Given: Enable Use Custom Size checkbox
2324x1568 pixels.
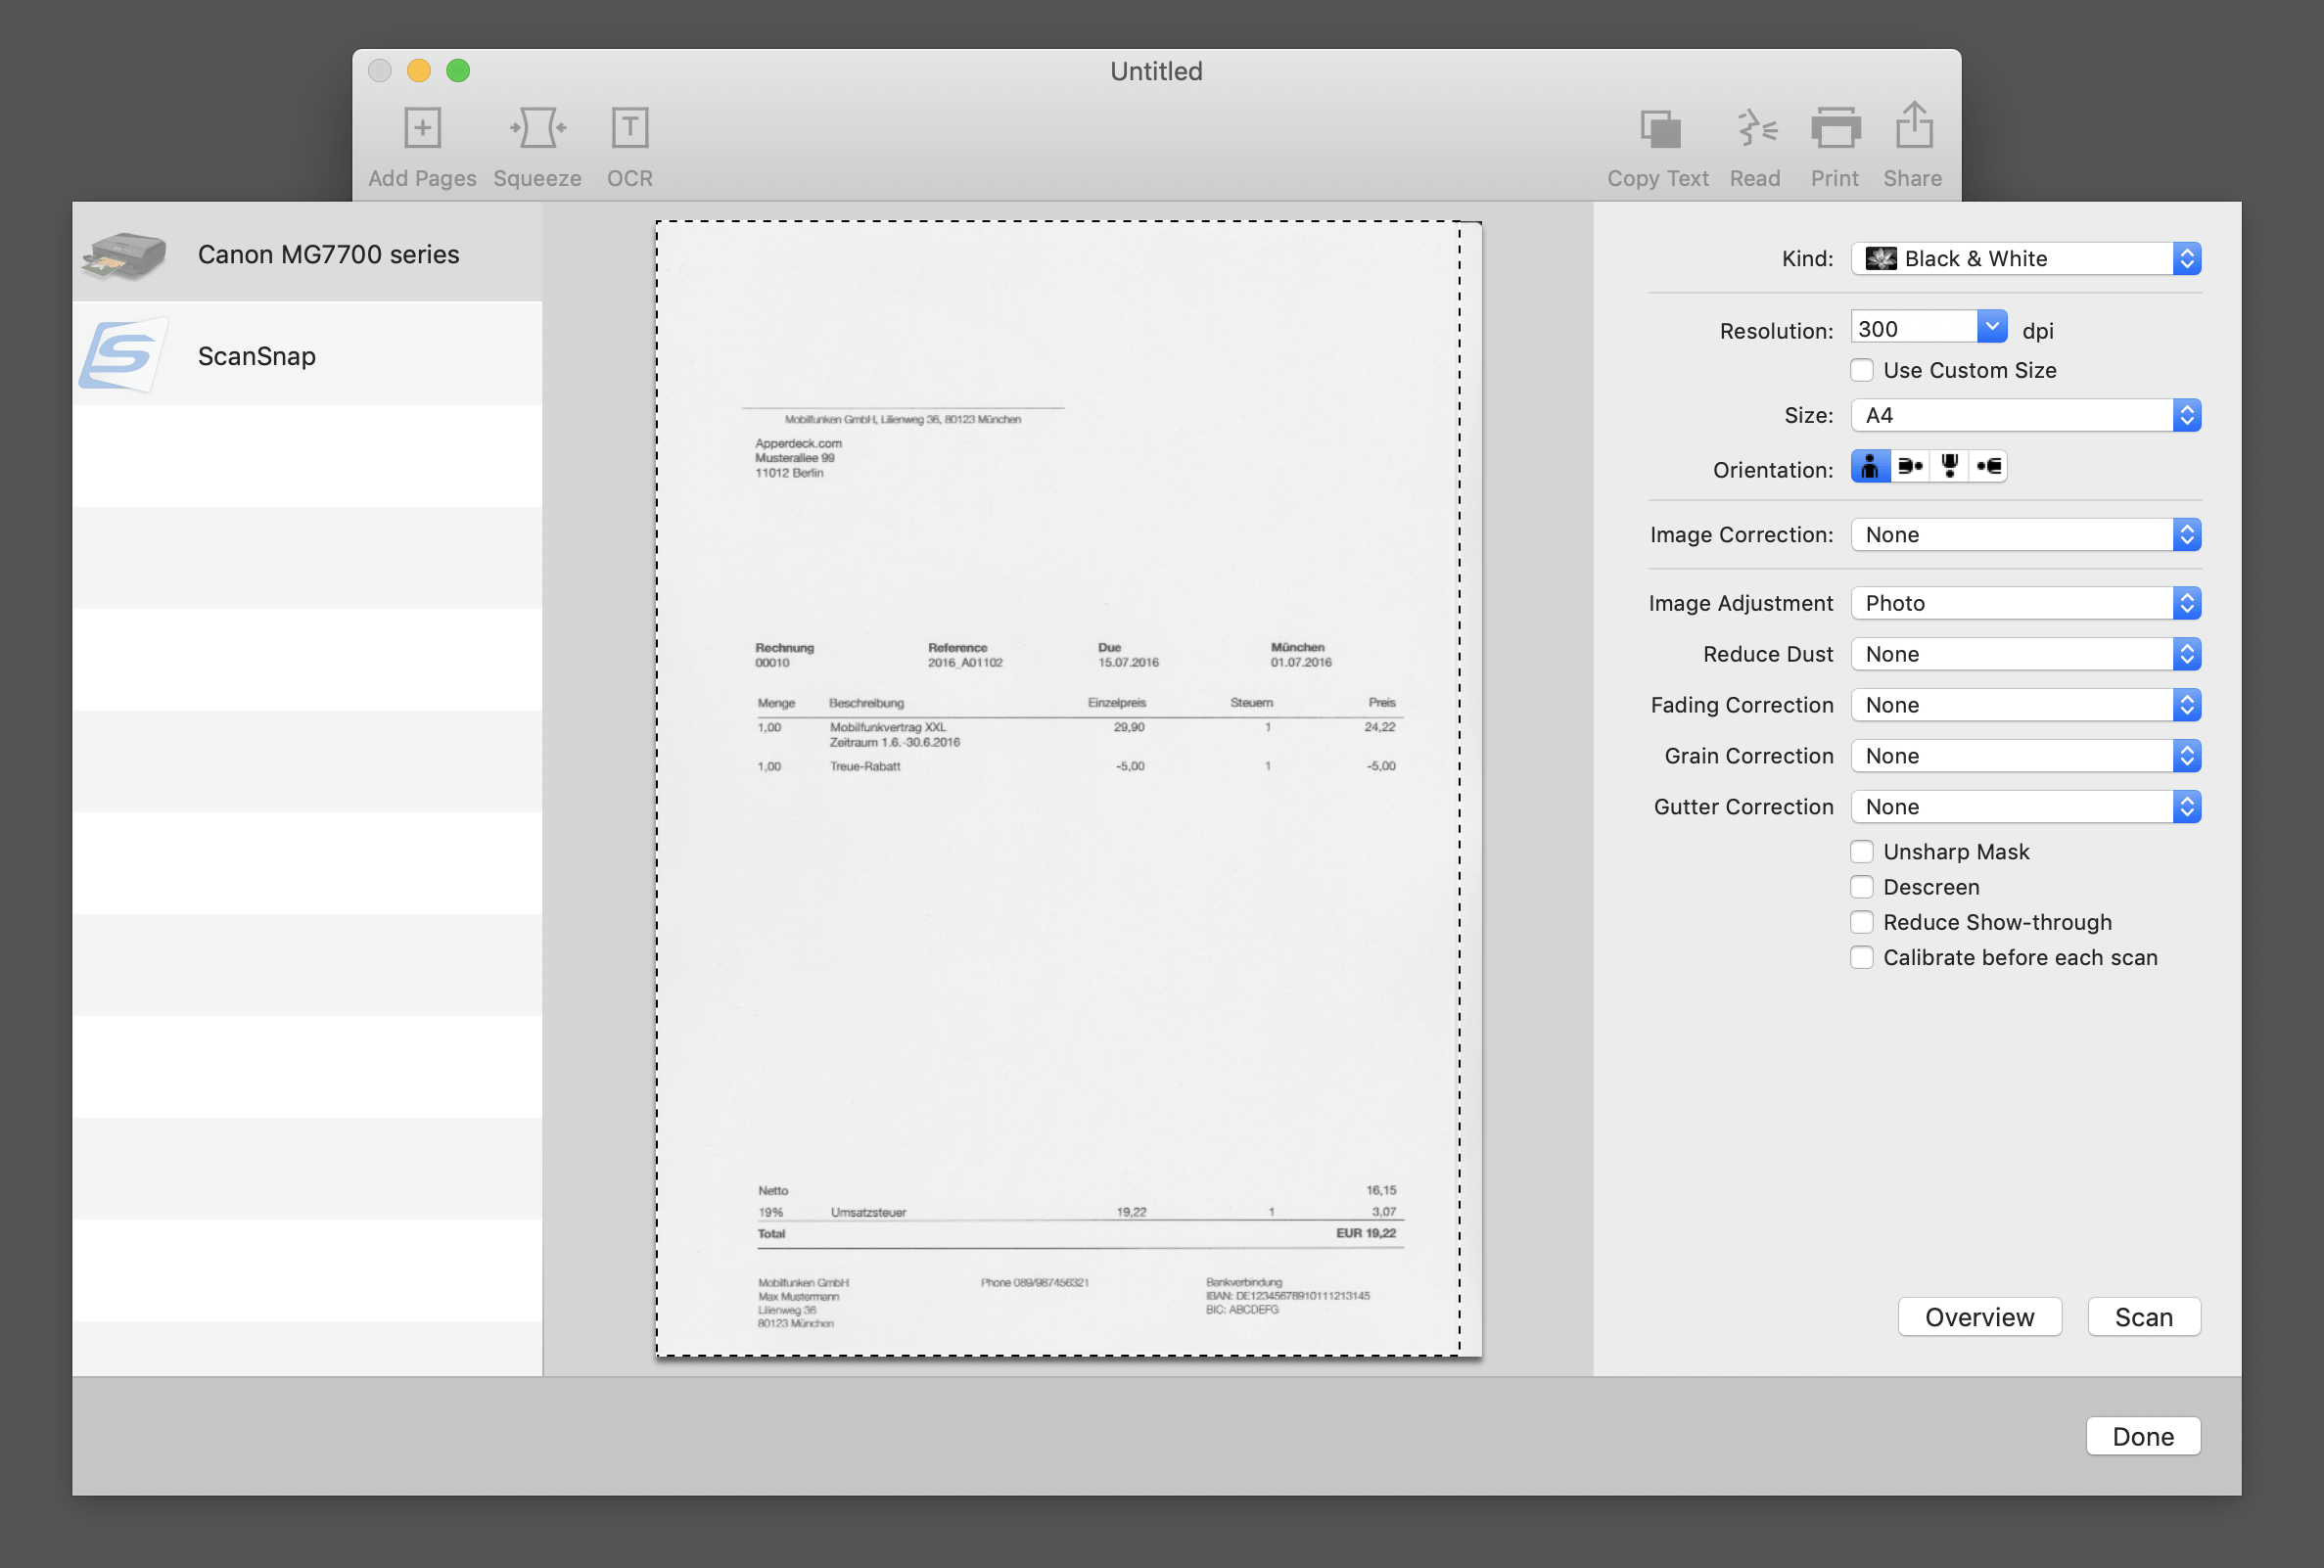Looking at the screenshot, I should (1862, 371).
